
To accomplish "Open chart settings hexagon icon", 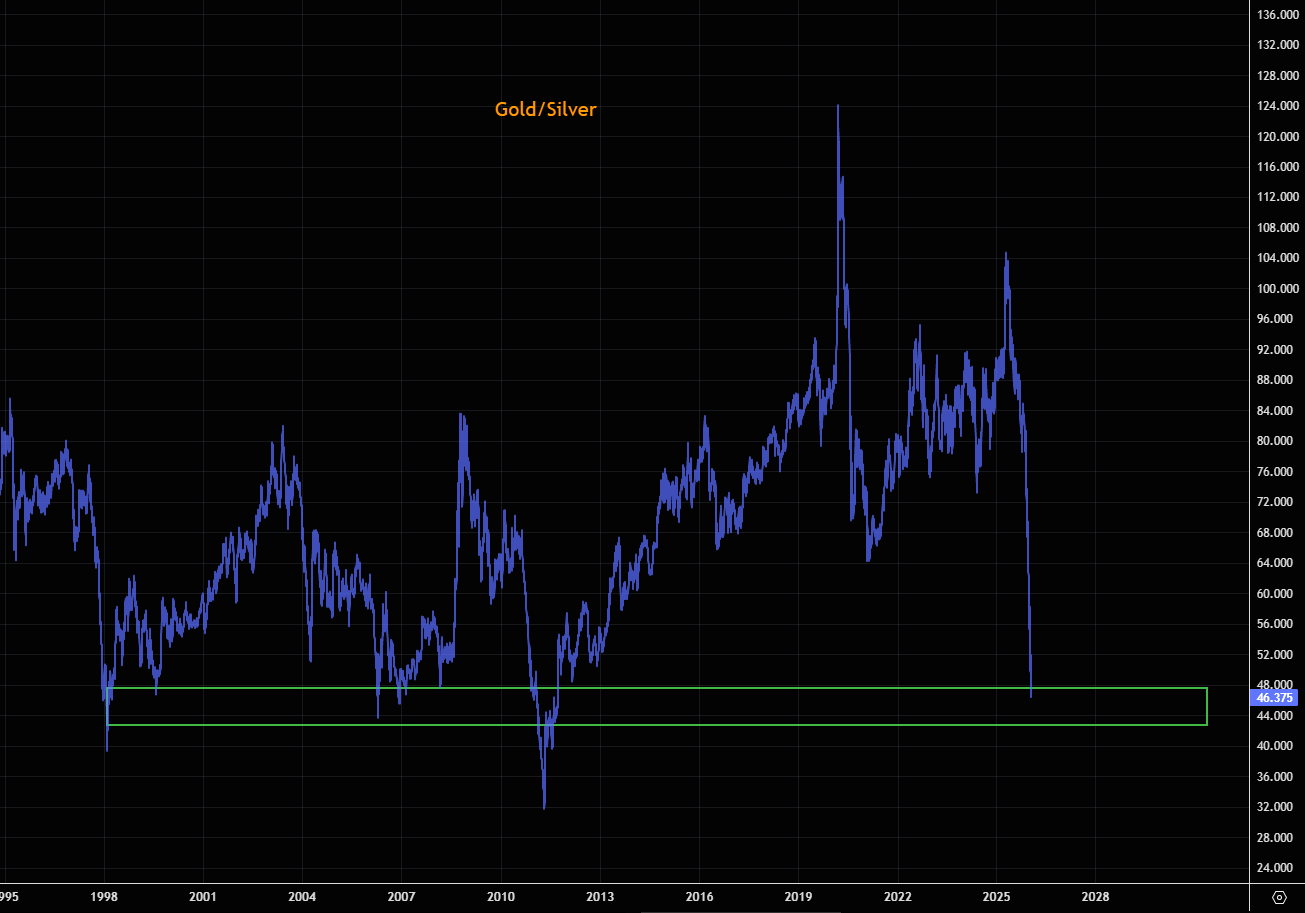I will tap(1278, 896).
